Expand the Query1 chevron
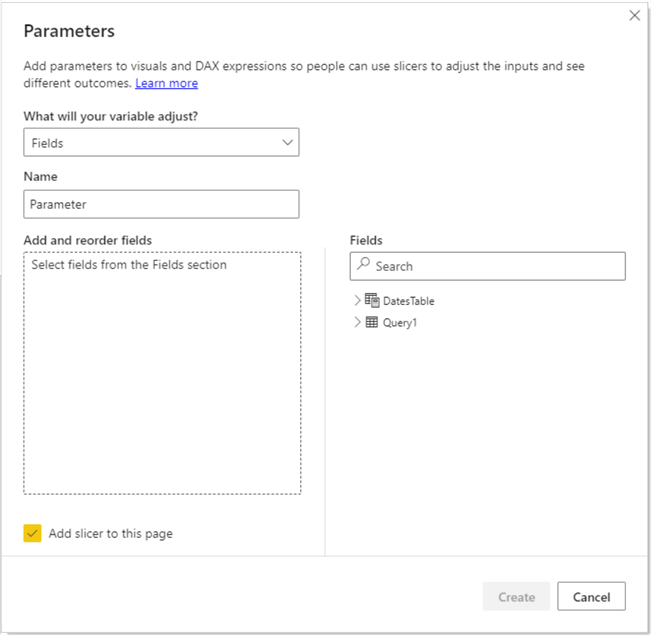 (x=358, y=322)
